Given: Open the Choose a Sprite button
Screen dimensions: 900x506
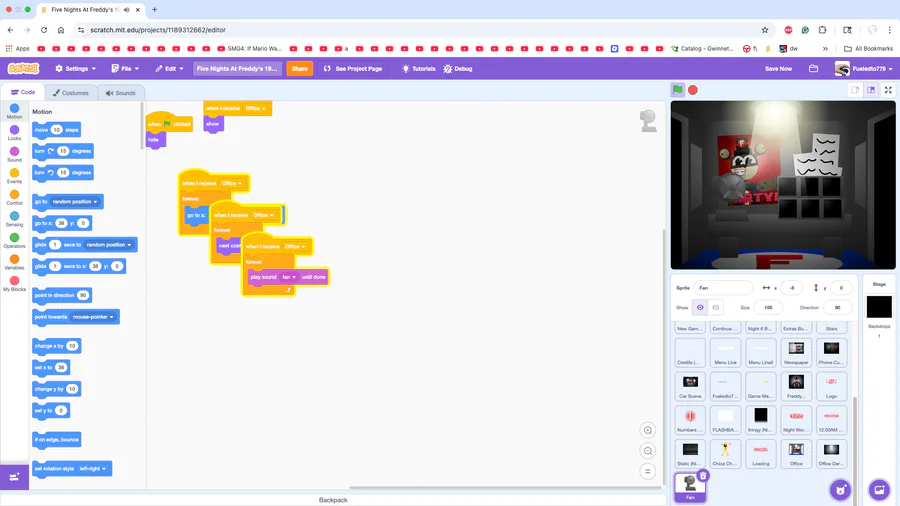Looking at the screenshot, I should [840, 489].
